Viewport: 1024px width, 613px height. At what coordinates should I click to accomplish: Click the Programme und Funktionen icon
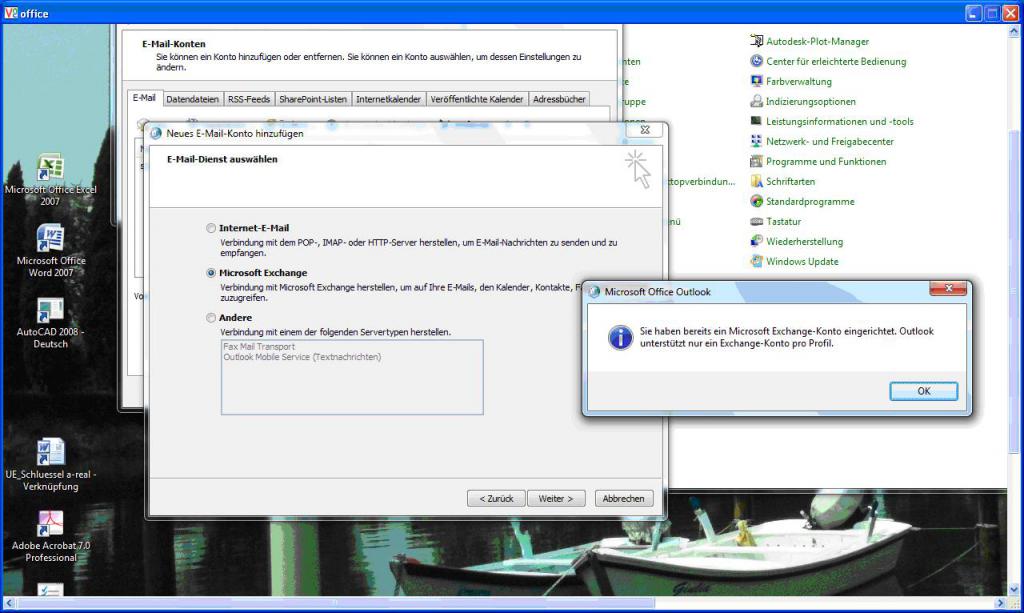click(x=756, y=161)
